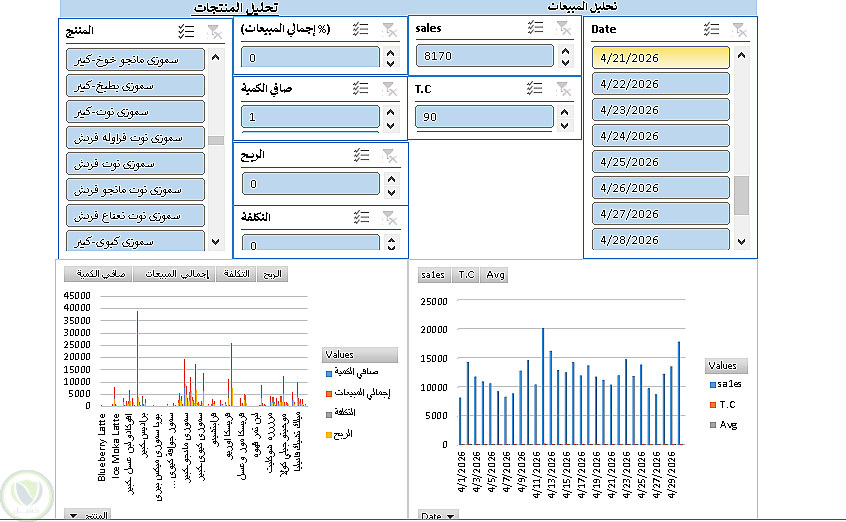
Task: Toggle multi-select in the T.C slicer
Action: (534, 88)
